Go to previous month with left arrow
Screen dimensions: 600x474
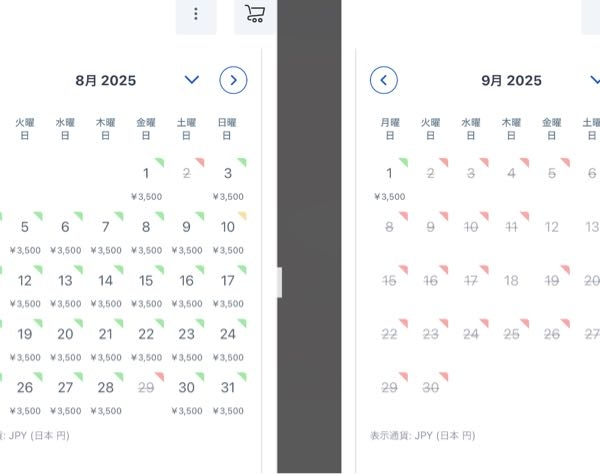[x=384, y=80]
